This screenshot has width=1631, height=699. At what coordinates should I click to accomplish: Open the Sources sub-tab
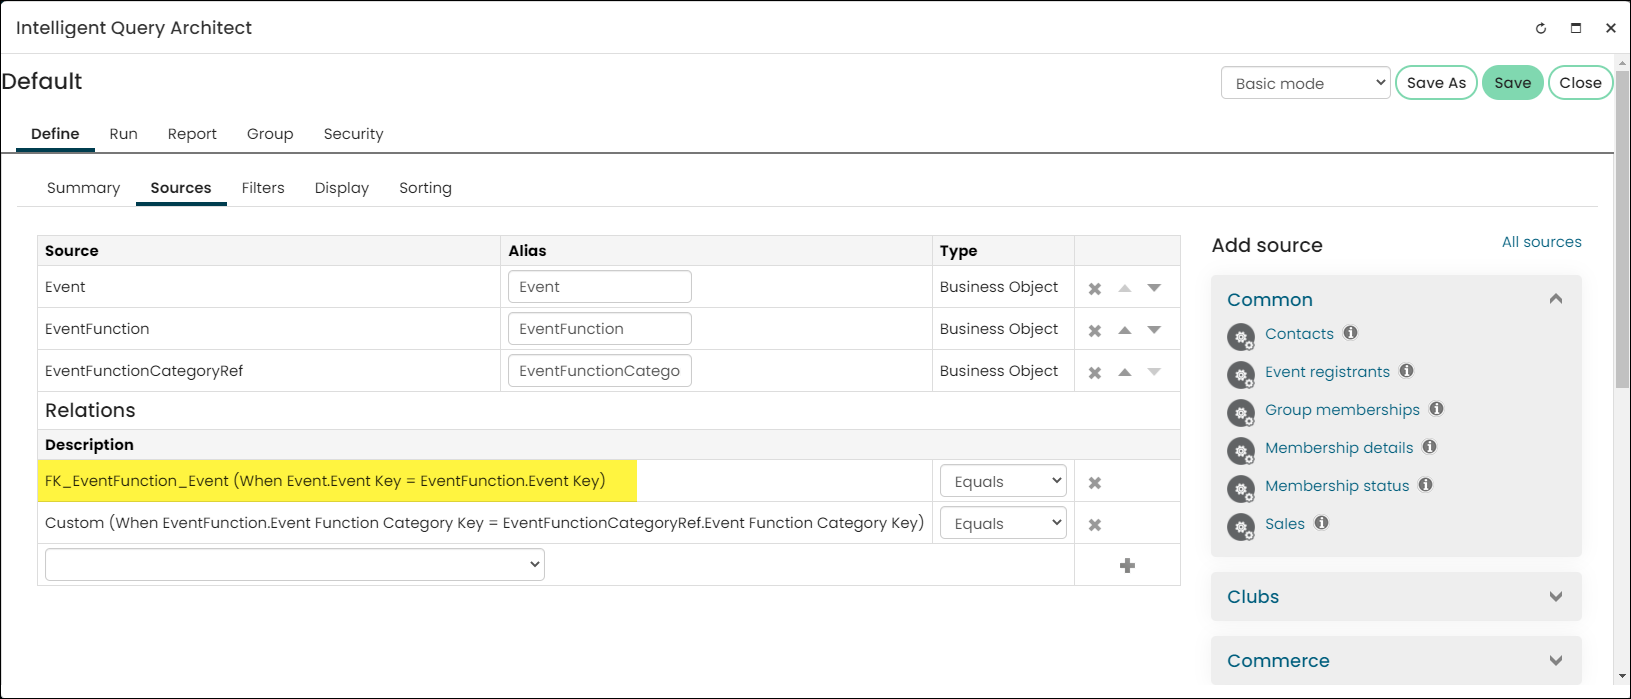(x=181, y=188)
